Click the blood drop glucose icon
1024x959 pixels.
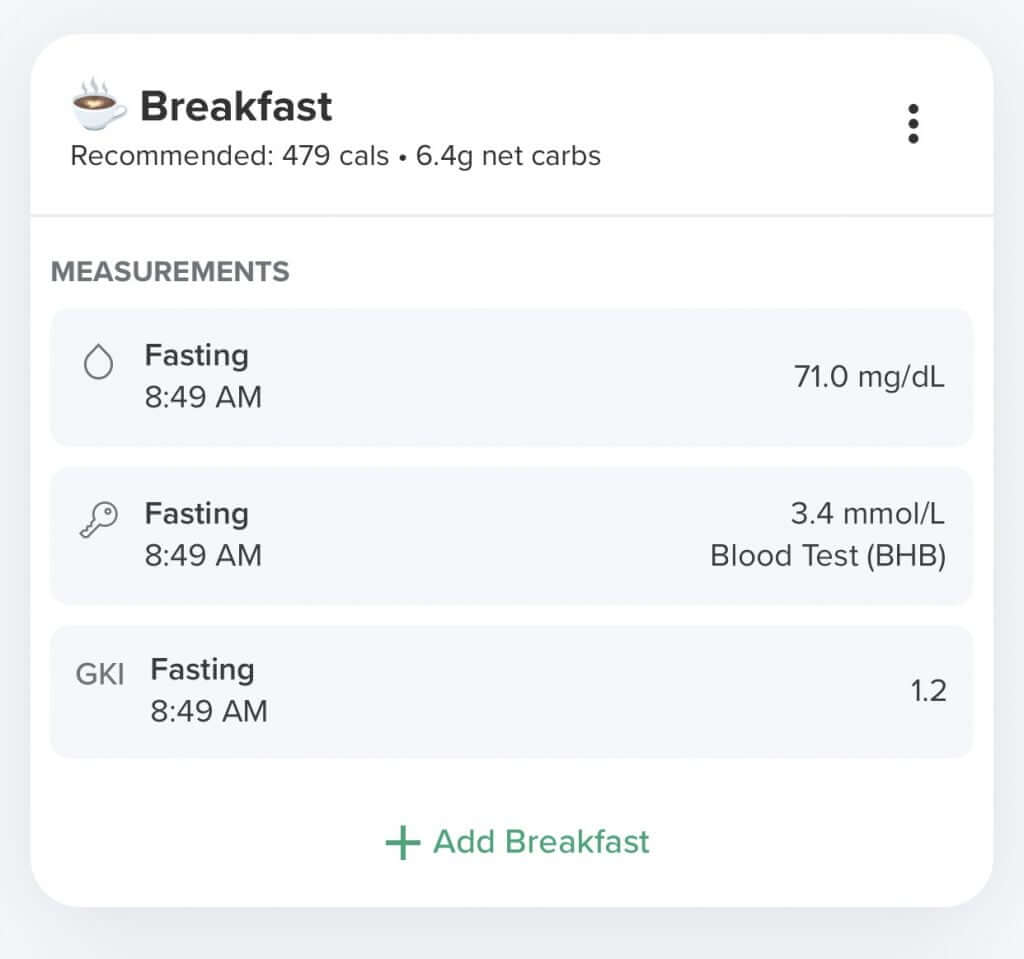pos(99,361)
